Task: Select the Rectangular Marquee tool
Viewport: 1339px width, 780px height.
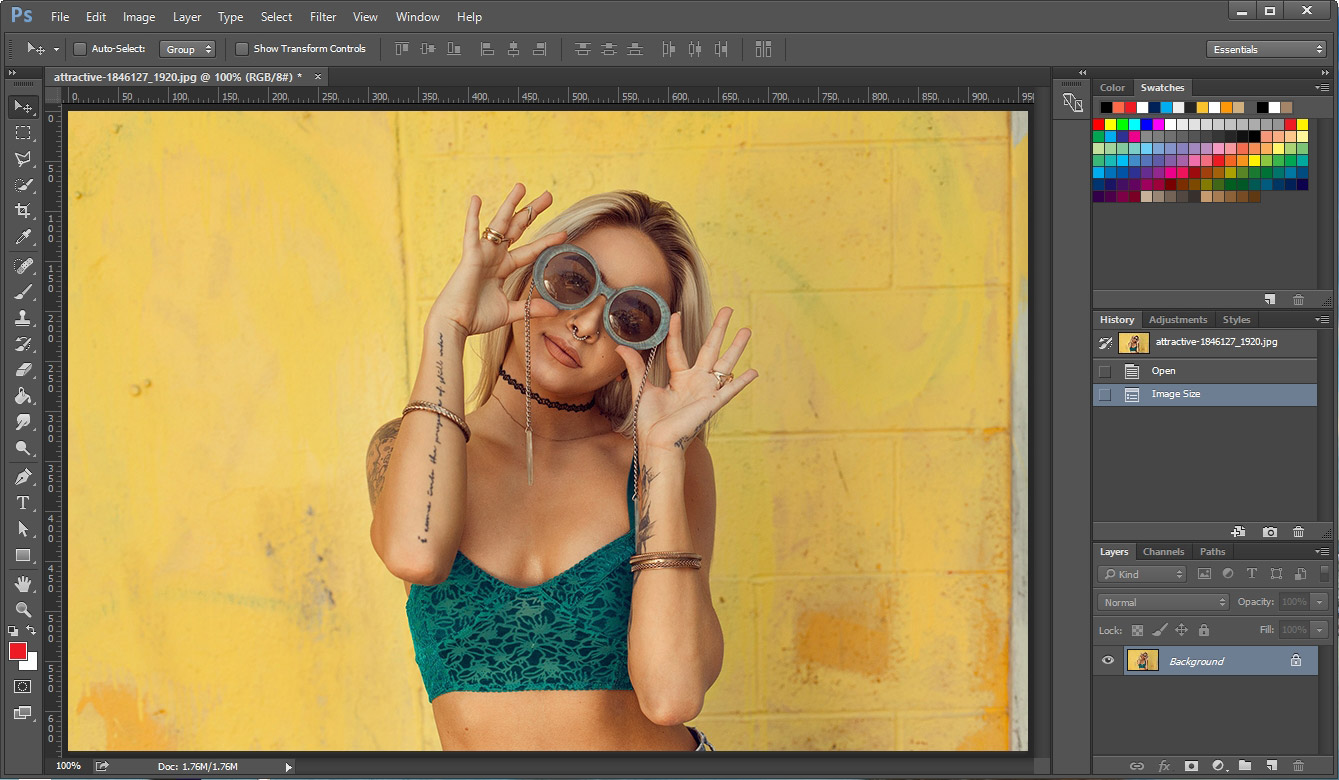Action: click(23, 133)
